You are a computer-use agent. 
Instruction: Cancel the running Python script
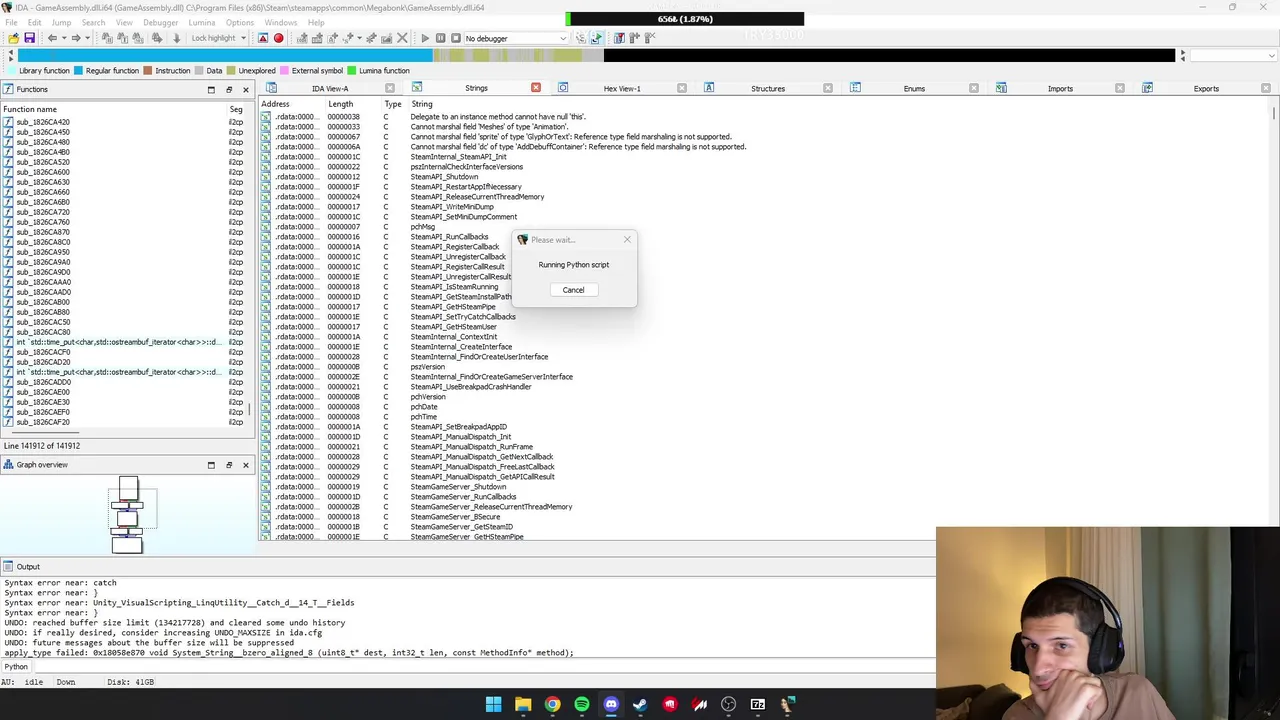click(x=573, y=290)
